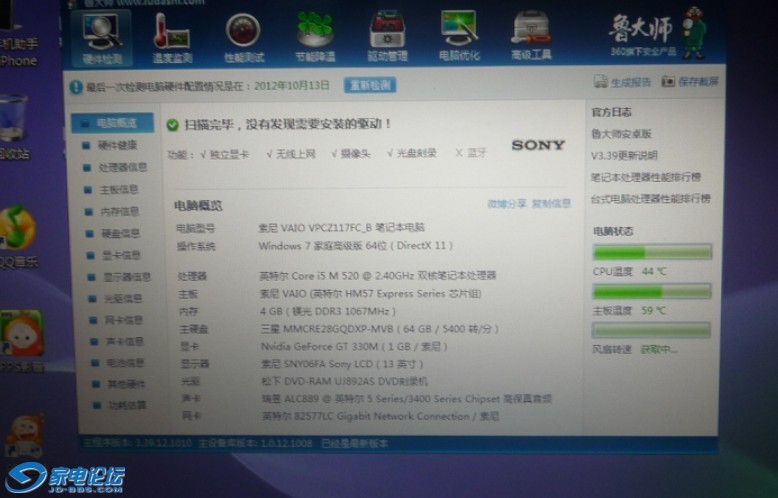The width and height of the screenshot is (778, 498).
Task: Select the 硬盘信息 sidebar item
Action: click(x=121, y=234)
